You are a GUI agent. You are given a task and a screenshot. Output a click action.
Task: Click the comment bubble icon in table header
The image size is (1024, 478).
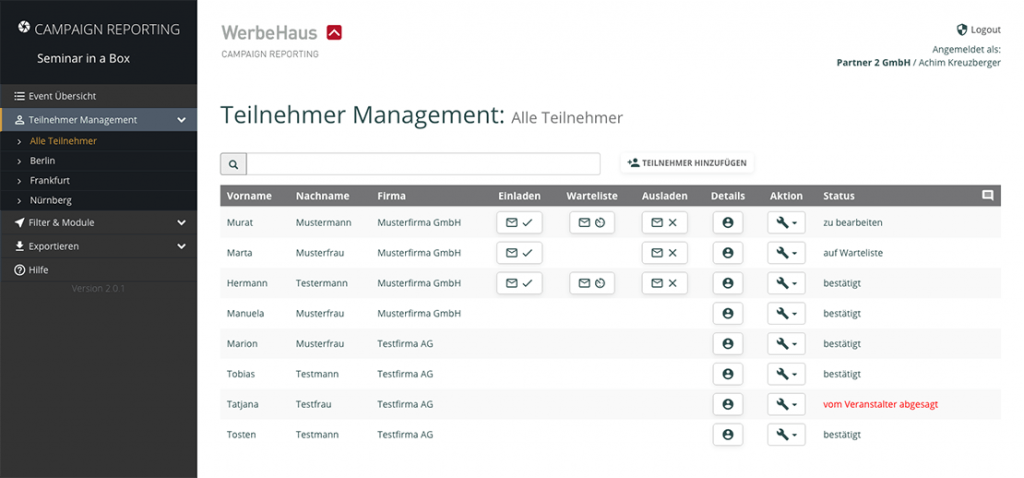click(x=987, y=195)
